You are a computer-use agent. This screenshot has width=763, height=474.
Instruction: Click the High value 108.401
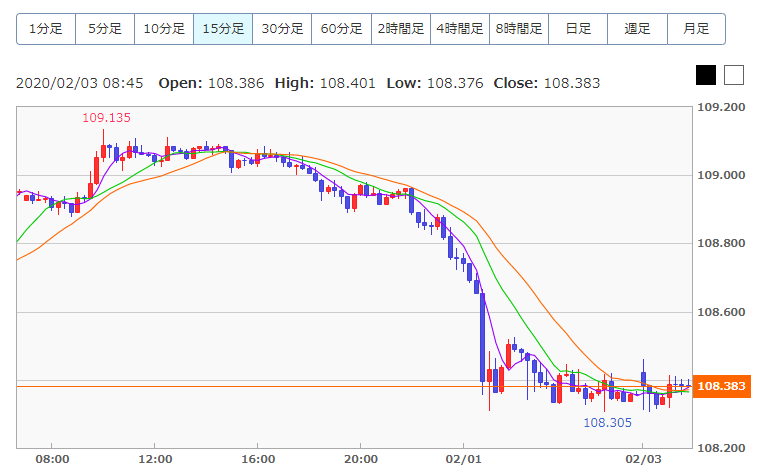(348, 83)
